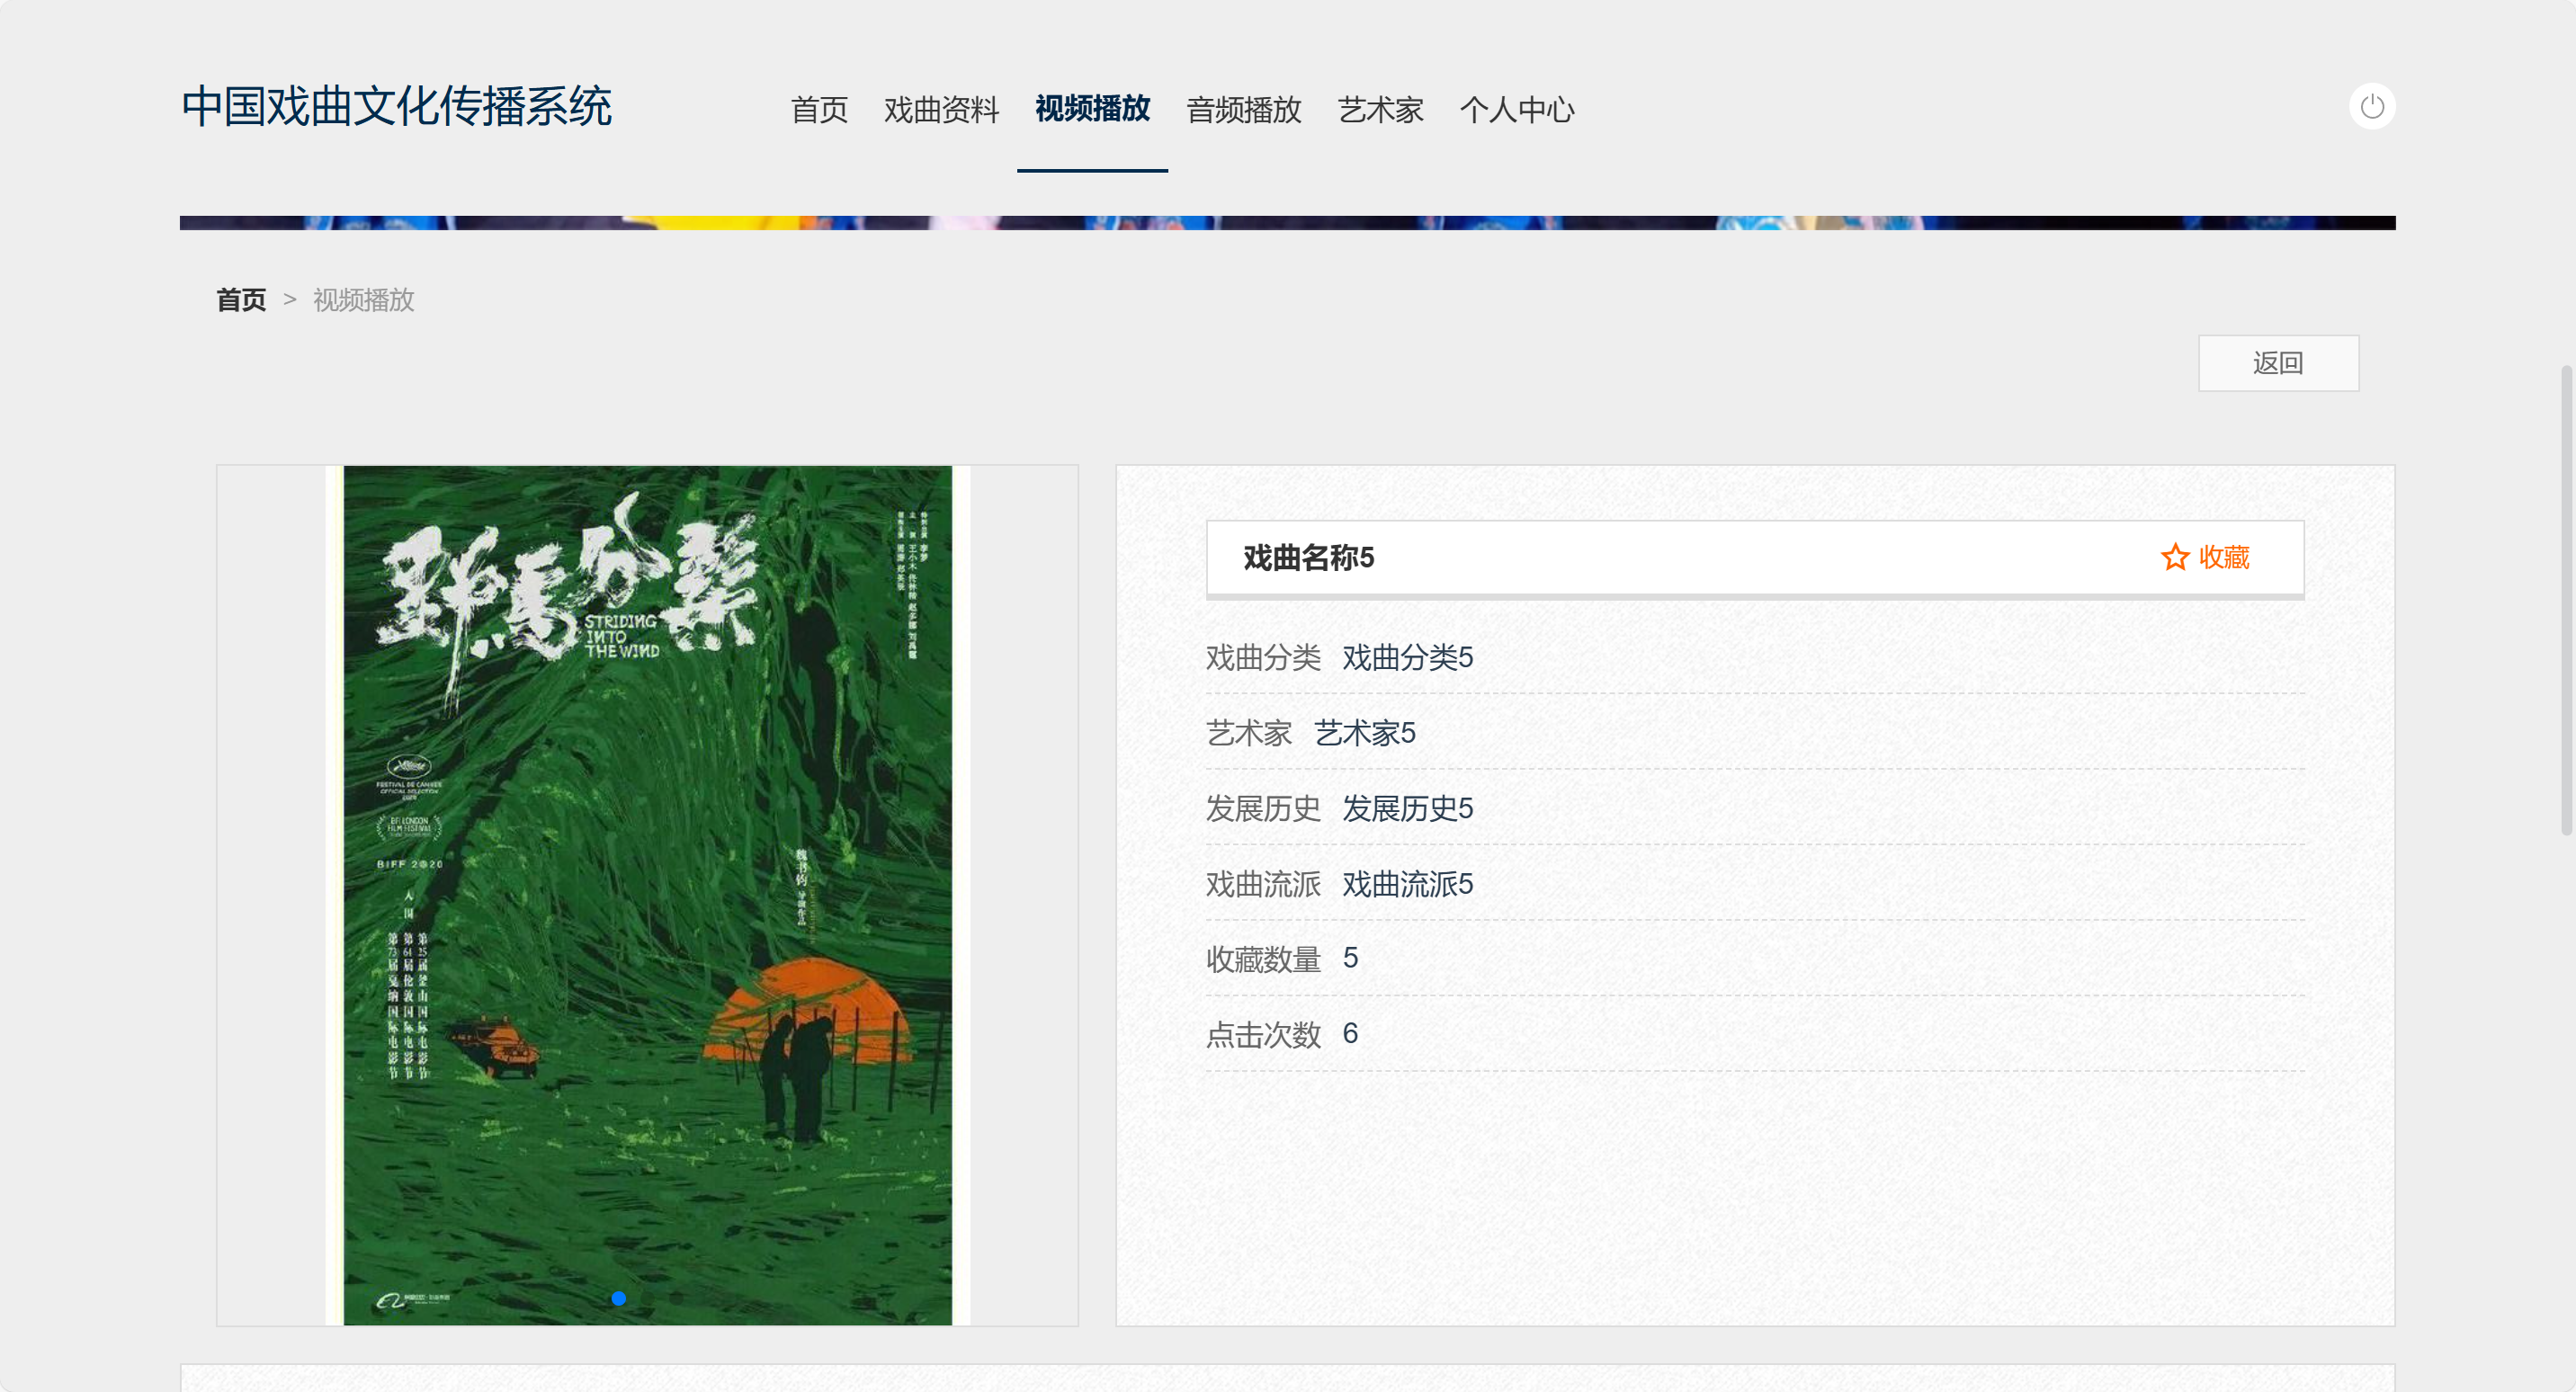Switch to the 音频播放 tab
This screenshot has width=2576, height=1392.
[1243, 109]
